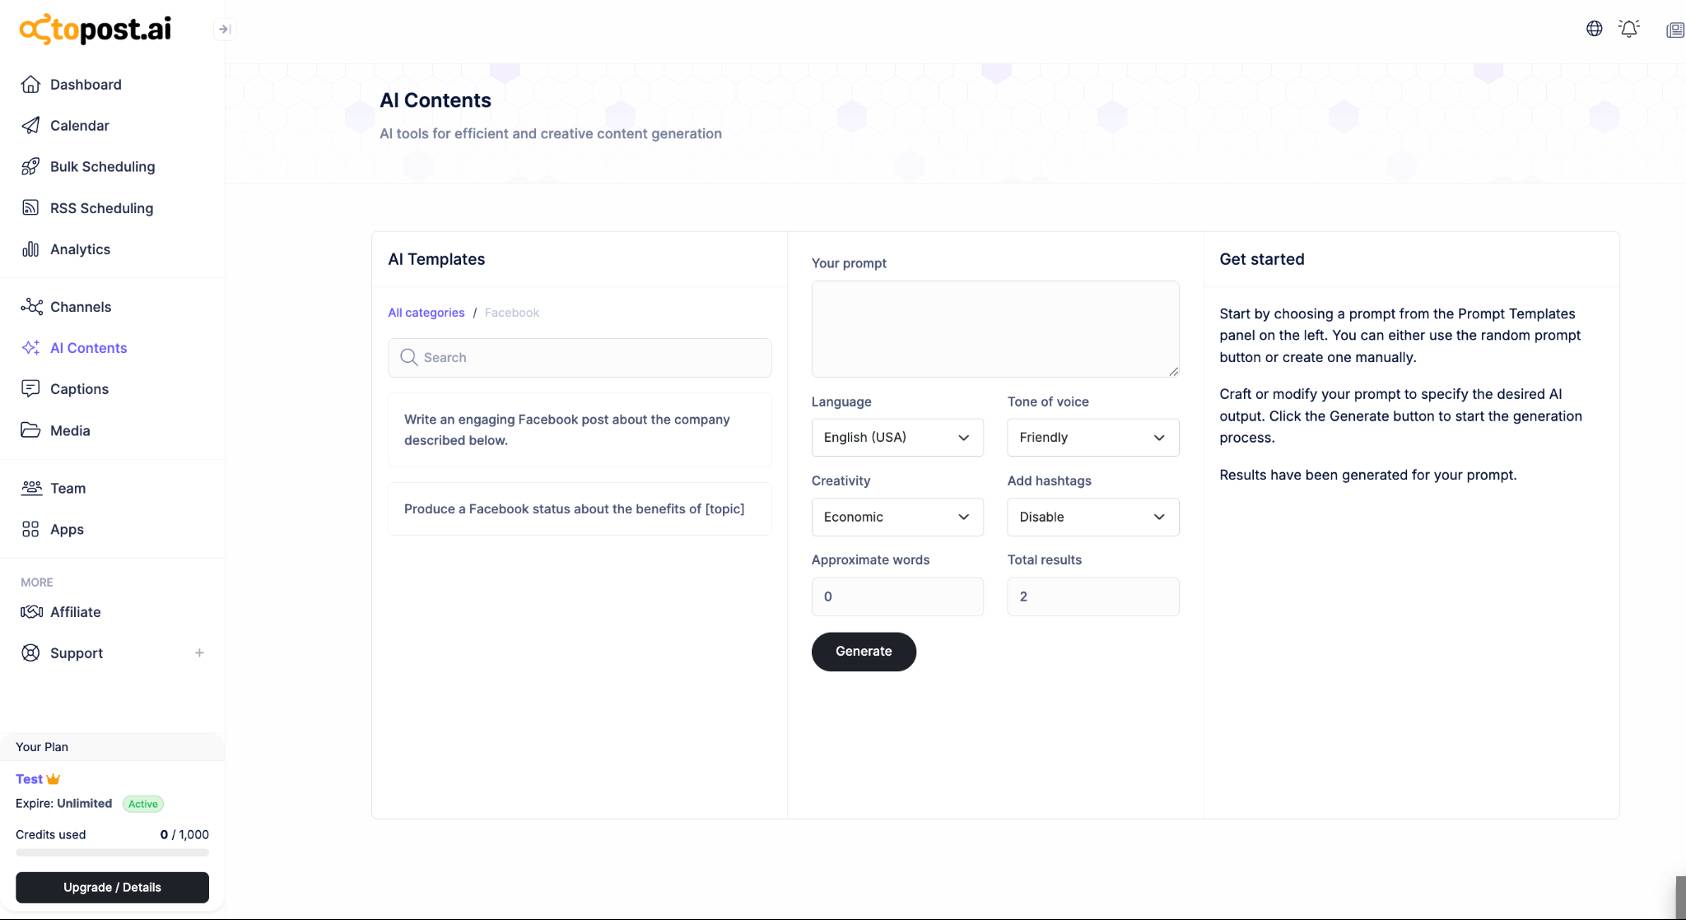Viewport: 1686px width, 920px height.
Task: Click the Calendar paper plane icon
Action: 31,125
